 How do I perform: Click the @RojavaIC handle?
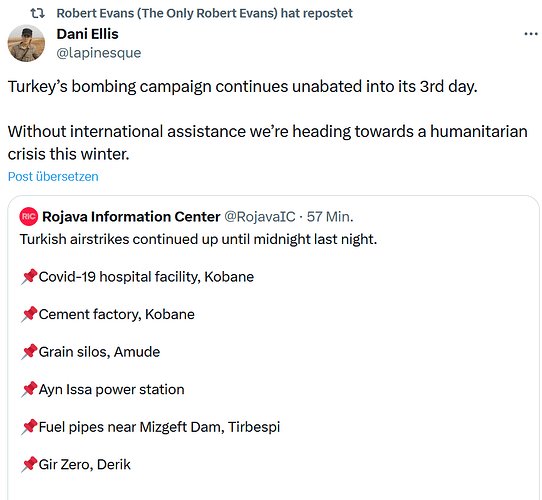click(x=260, y=217)
